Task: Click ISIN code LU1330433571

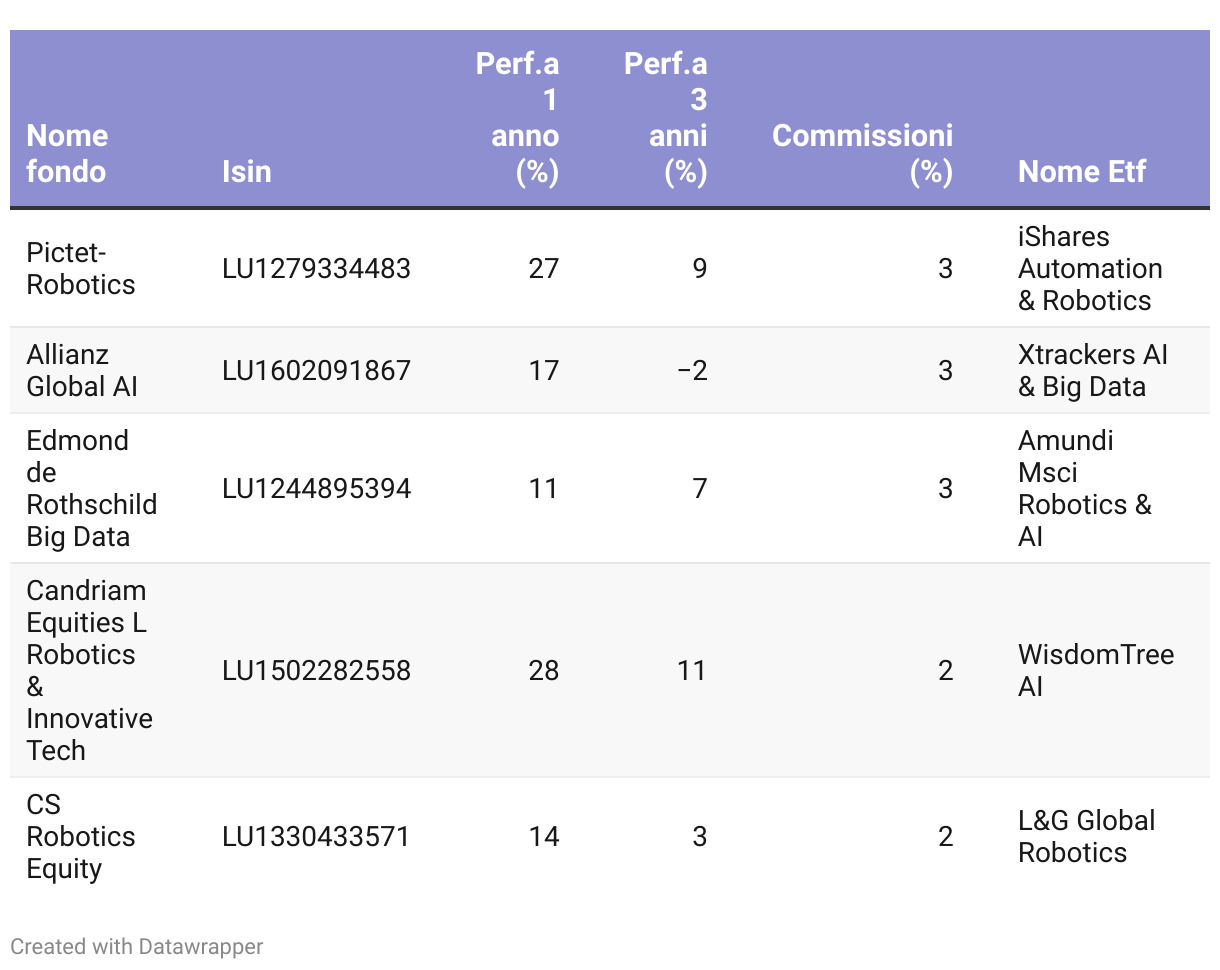Action: point(316,836)
